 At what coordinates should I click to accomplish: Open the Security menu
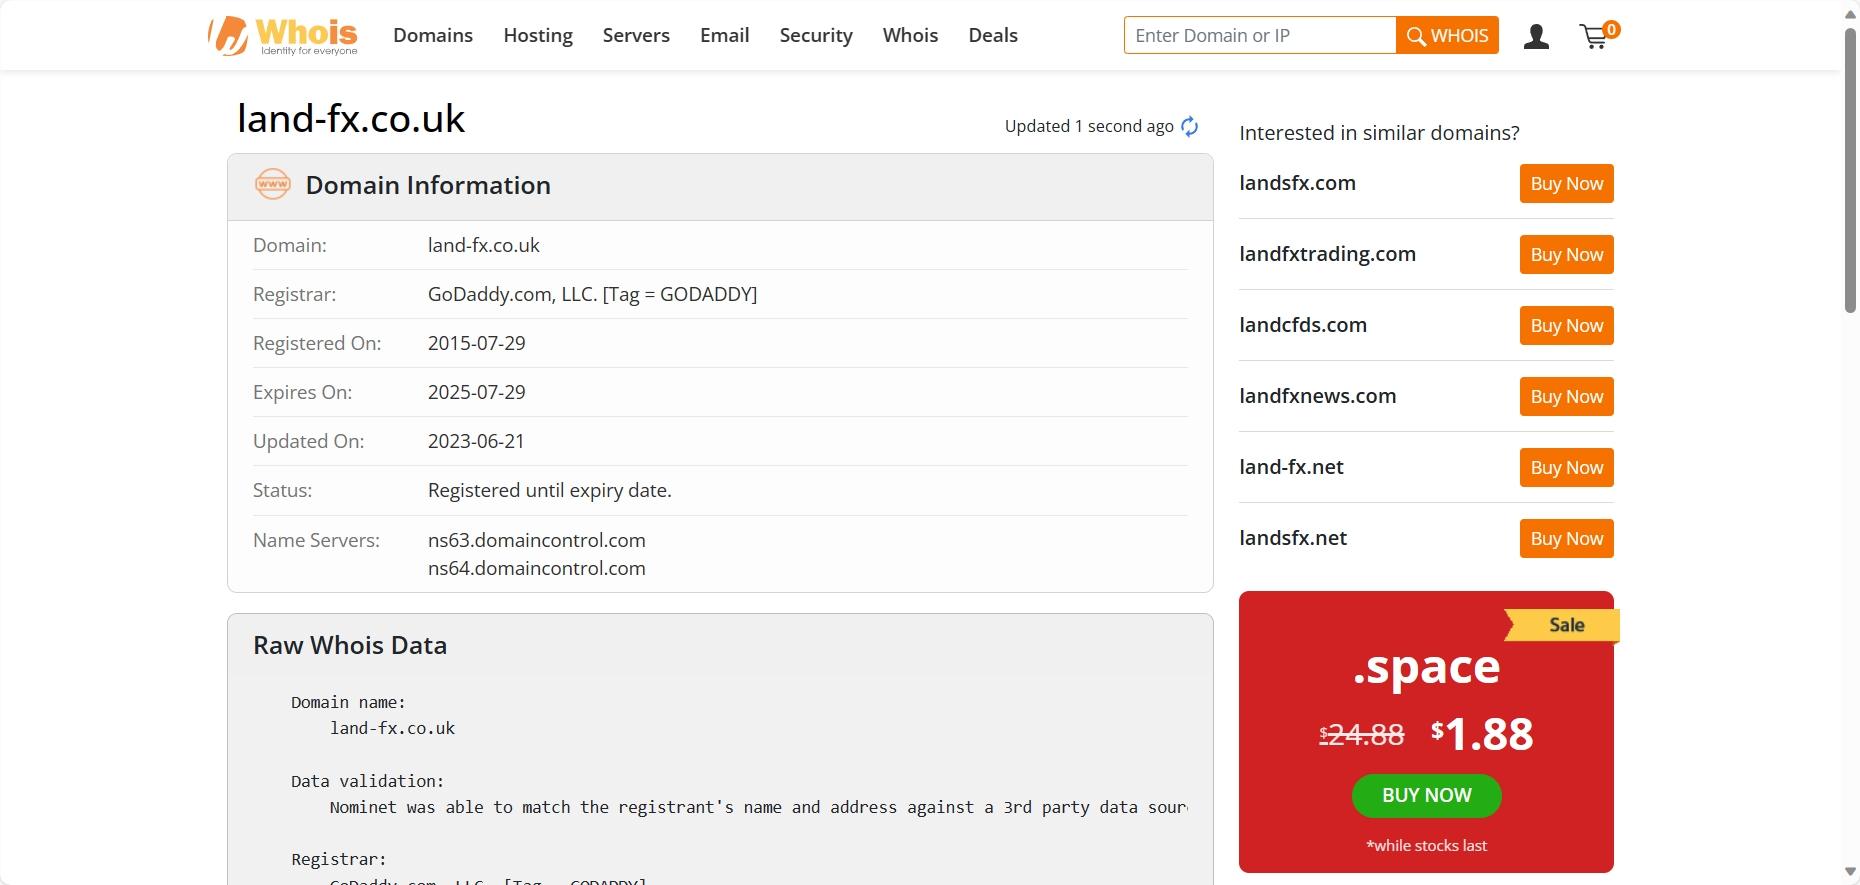click(x=816, y=35)
